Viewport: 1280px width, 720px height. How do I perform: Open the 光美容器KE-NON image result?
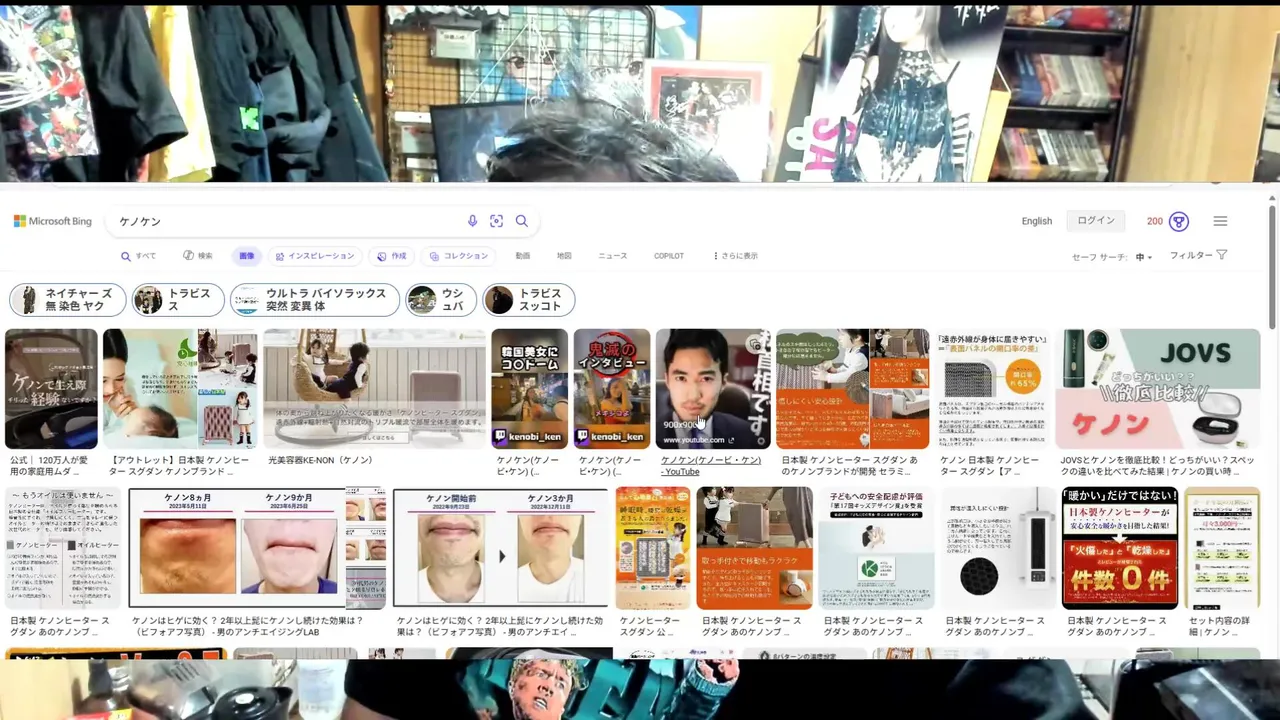(374, 389)
